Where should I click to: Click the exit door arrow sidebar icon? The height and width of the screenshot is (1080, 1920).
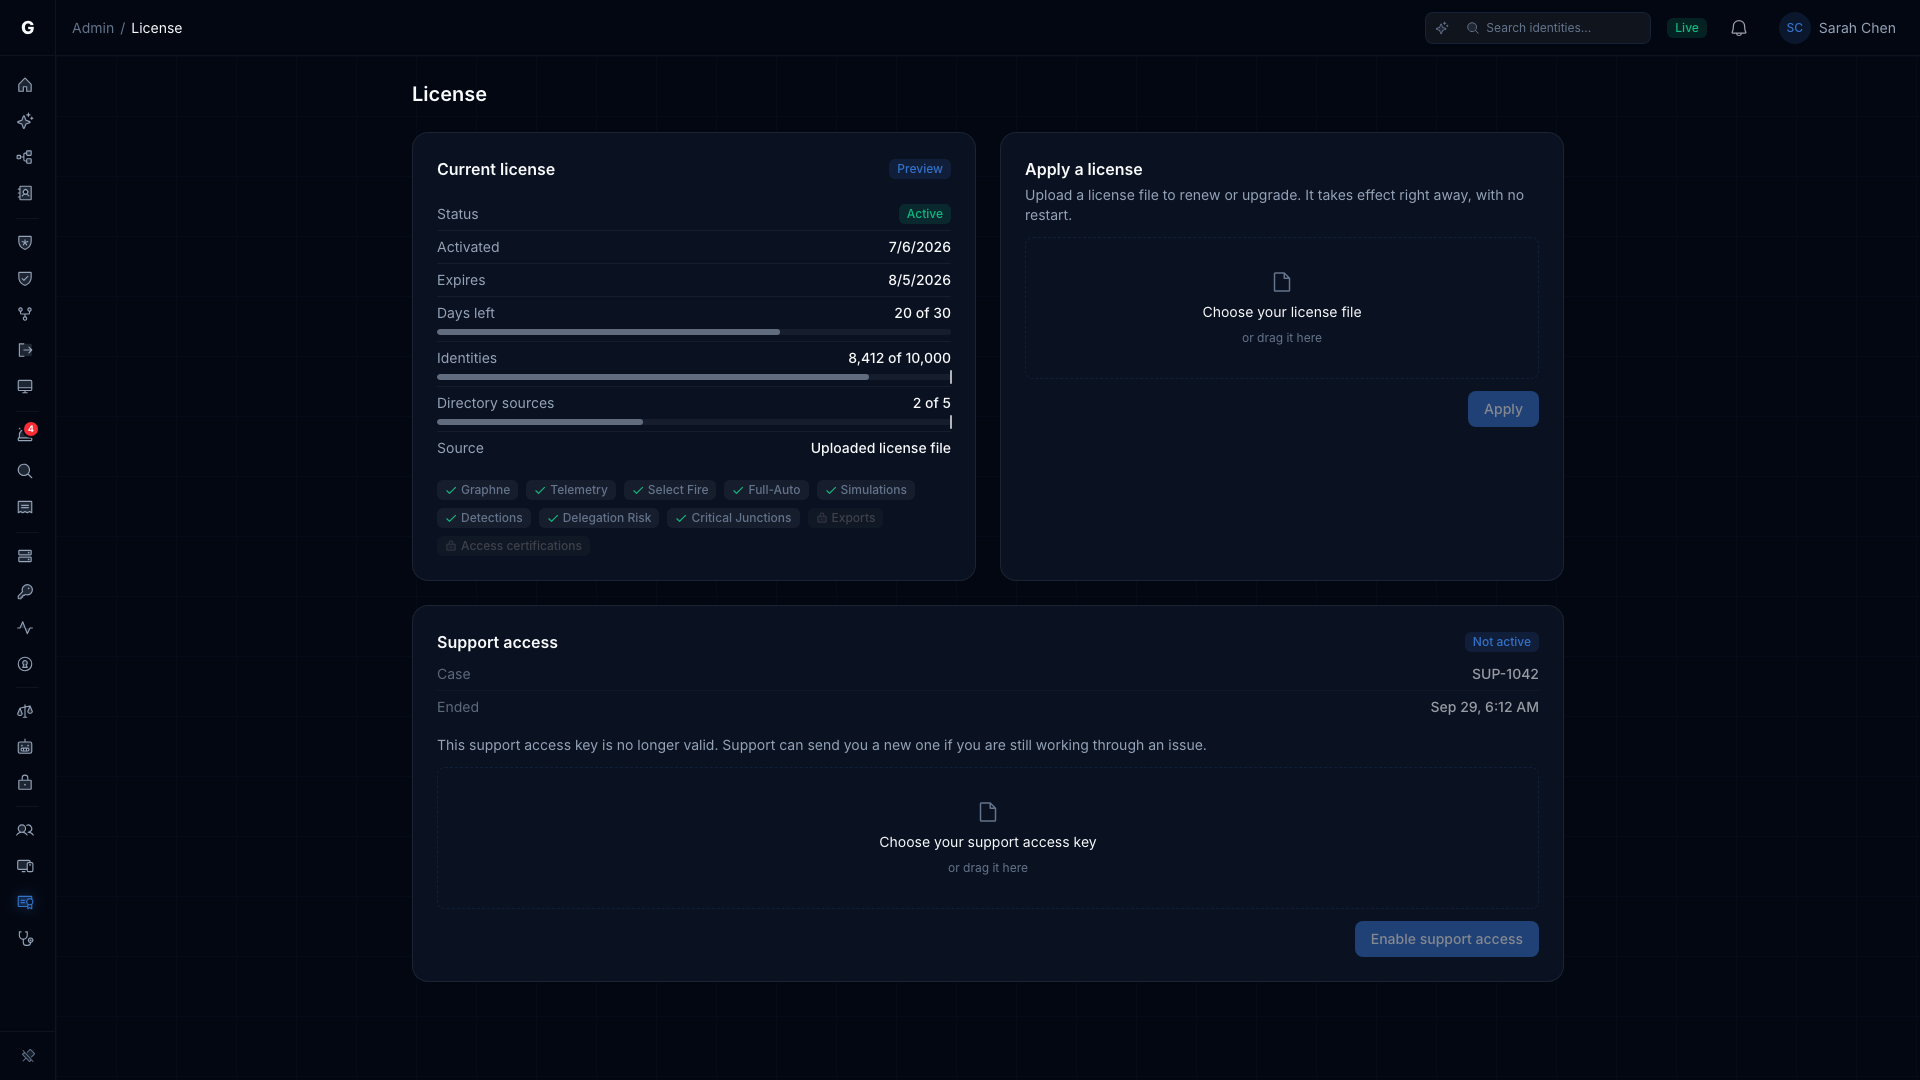(25, 350)
